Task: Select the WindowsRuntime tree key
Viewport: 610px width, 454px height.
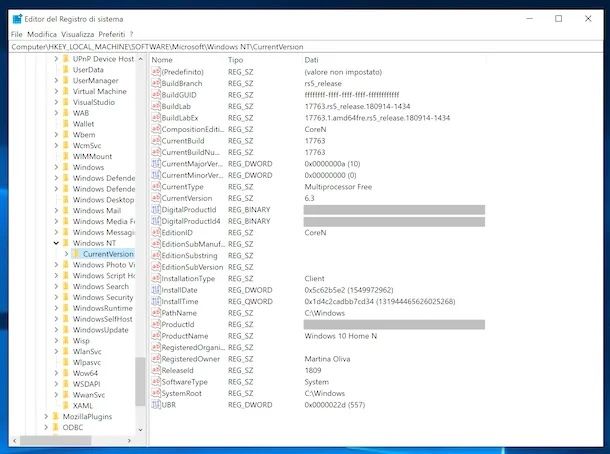Action: pos(102,308)
